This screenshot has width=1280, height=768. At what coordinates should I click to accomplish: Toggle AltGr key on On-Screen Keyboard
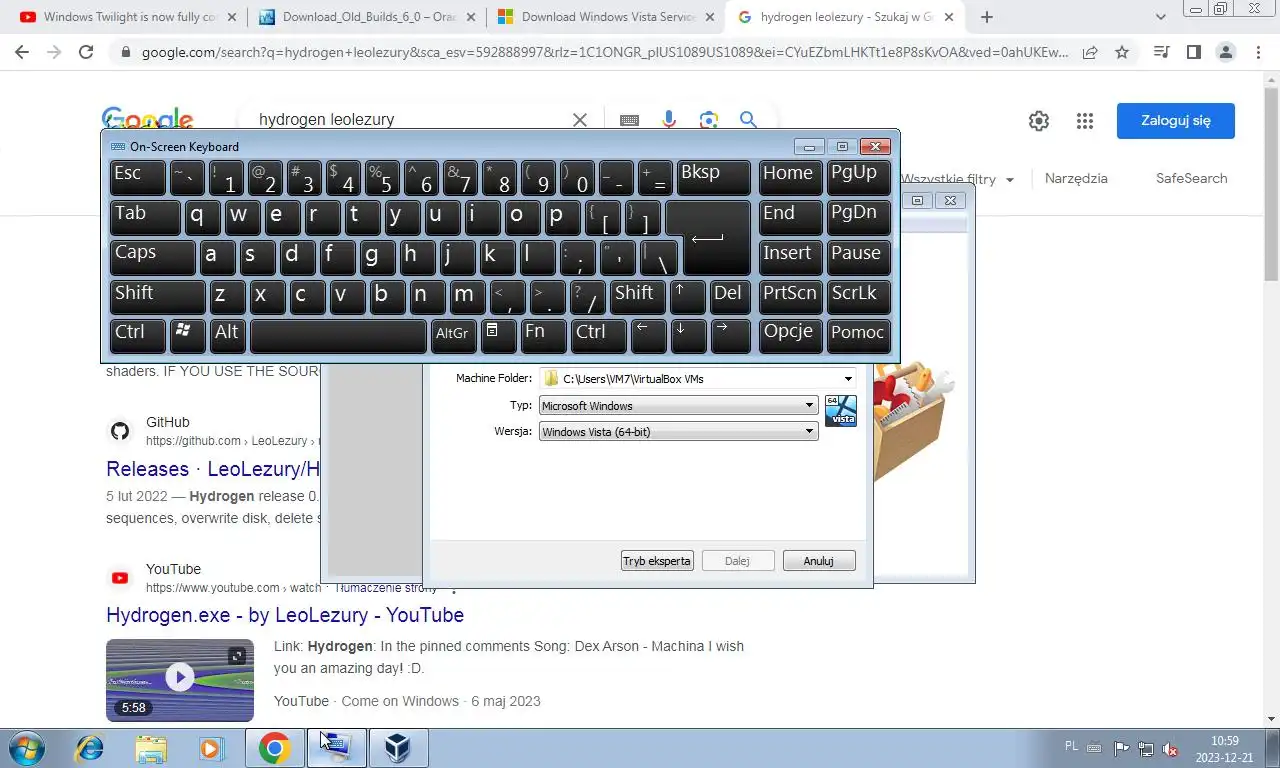453,335
